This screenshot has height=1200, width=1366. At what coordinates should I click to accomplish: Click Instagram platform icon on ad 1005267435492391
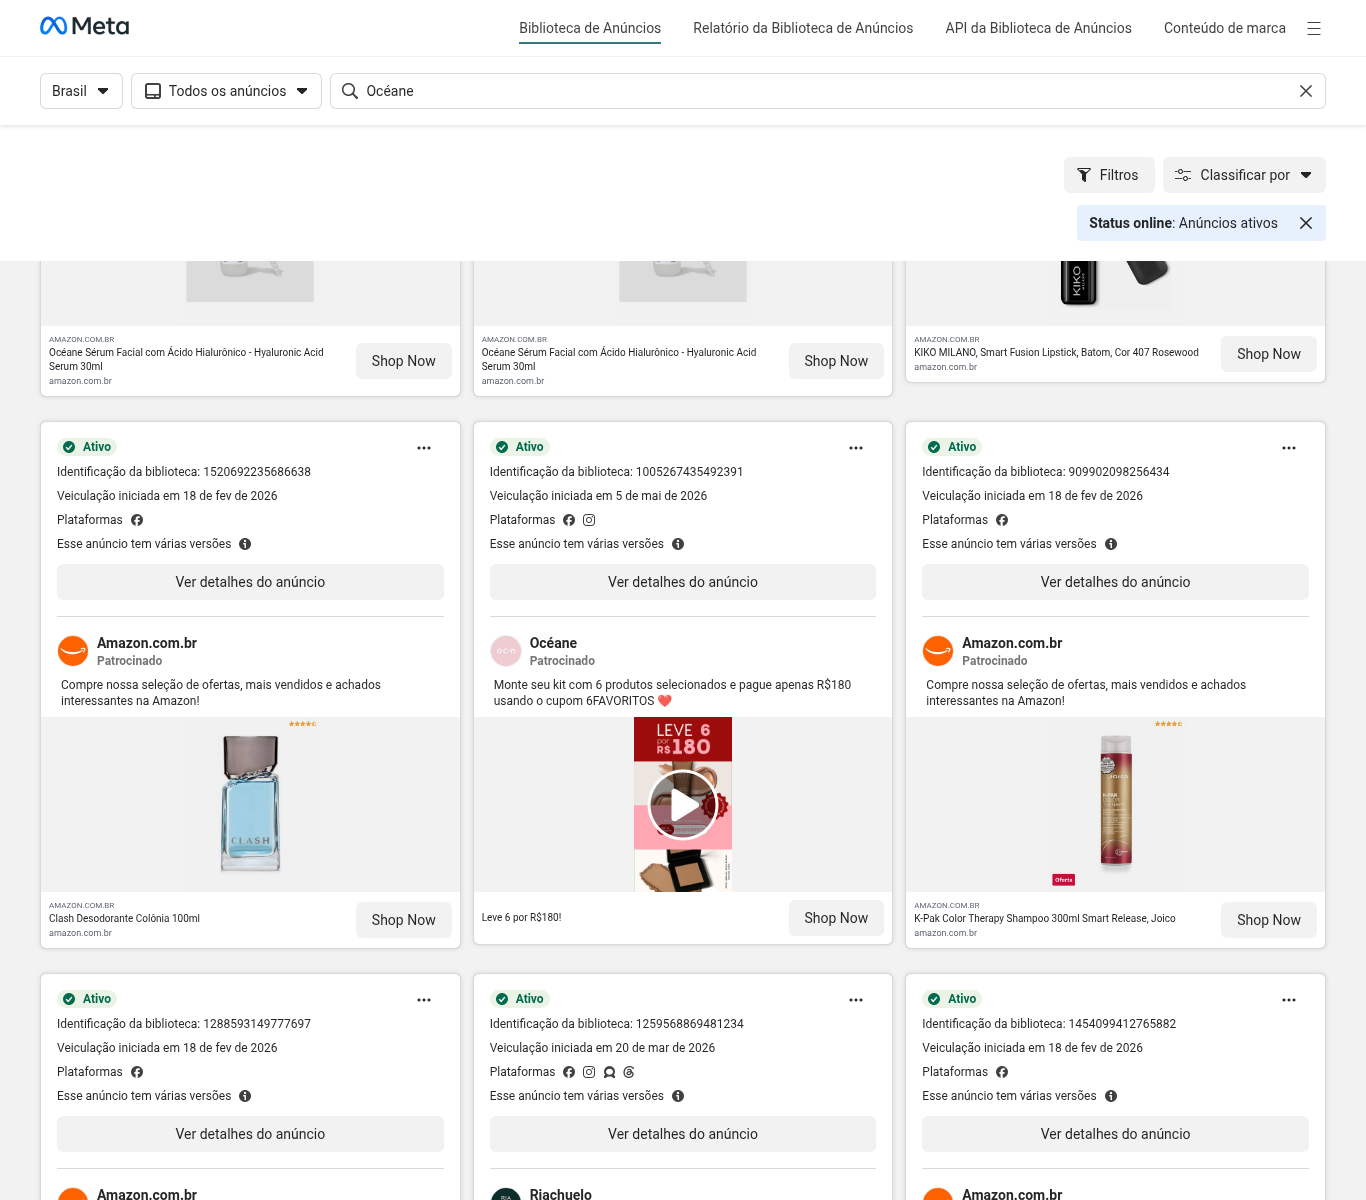click(x=589, y=520)
